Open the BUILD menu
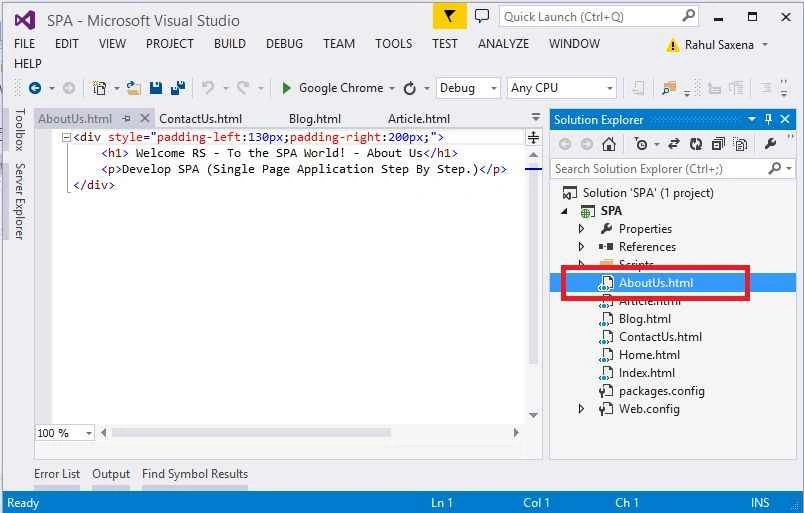 click(x=230, y=44)
